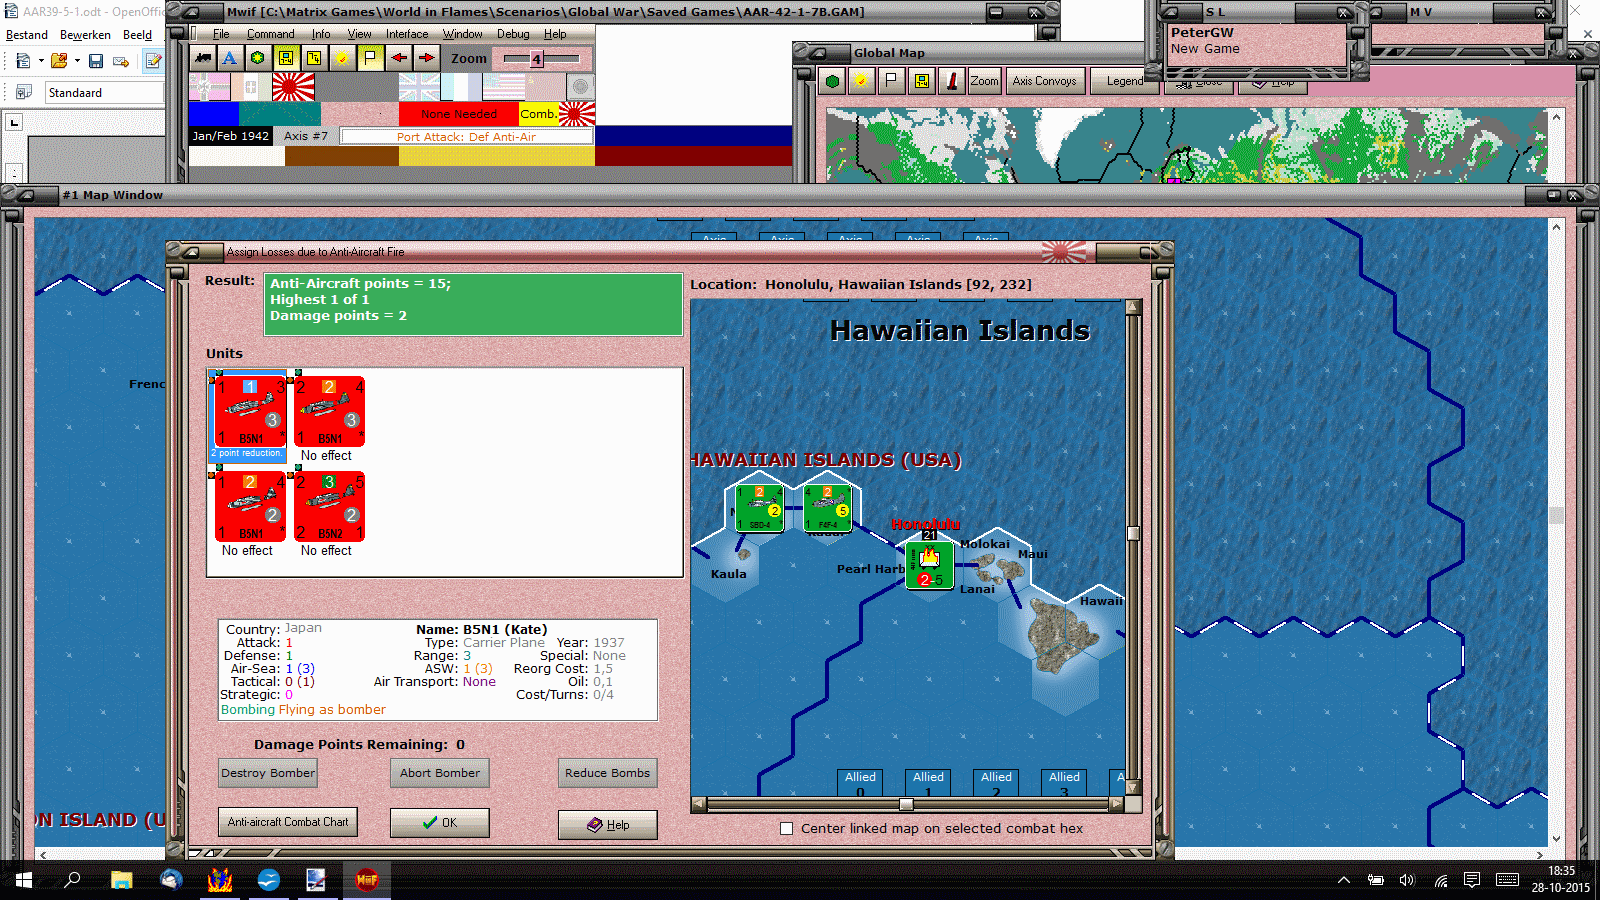The image size is (1600, 900).
Task: Click the red right arrow toolbar icon
Action: (x=427, y=58)
